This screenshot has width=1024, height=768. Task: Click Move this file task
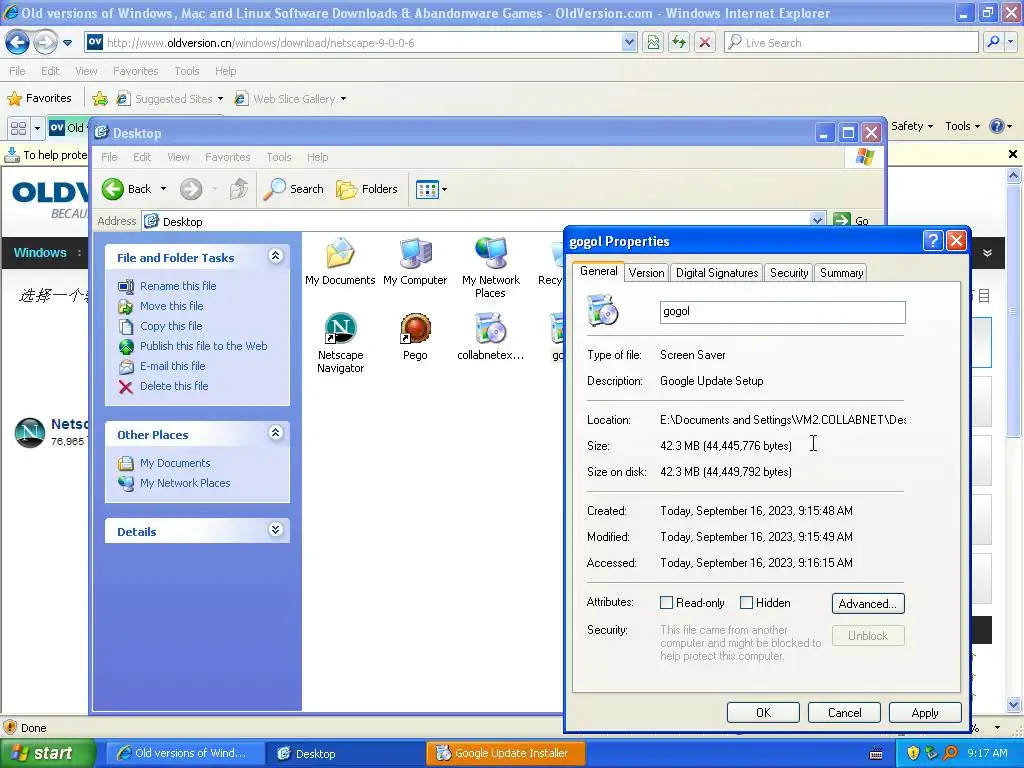(171, 306)
